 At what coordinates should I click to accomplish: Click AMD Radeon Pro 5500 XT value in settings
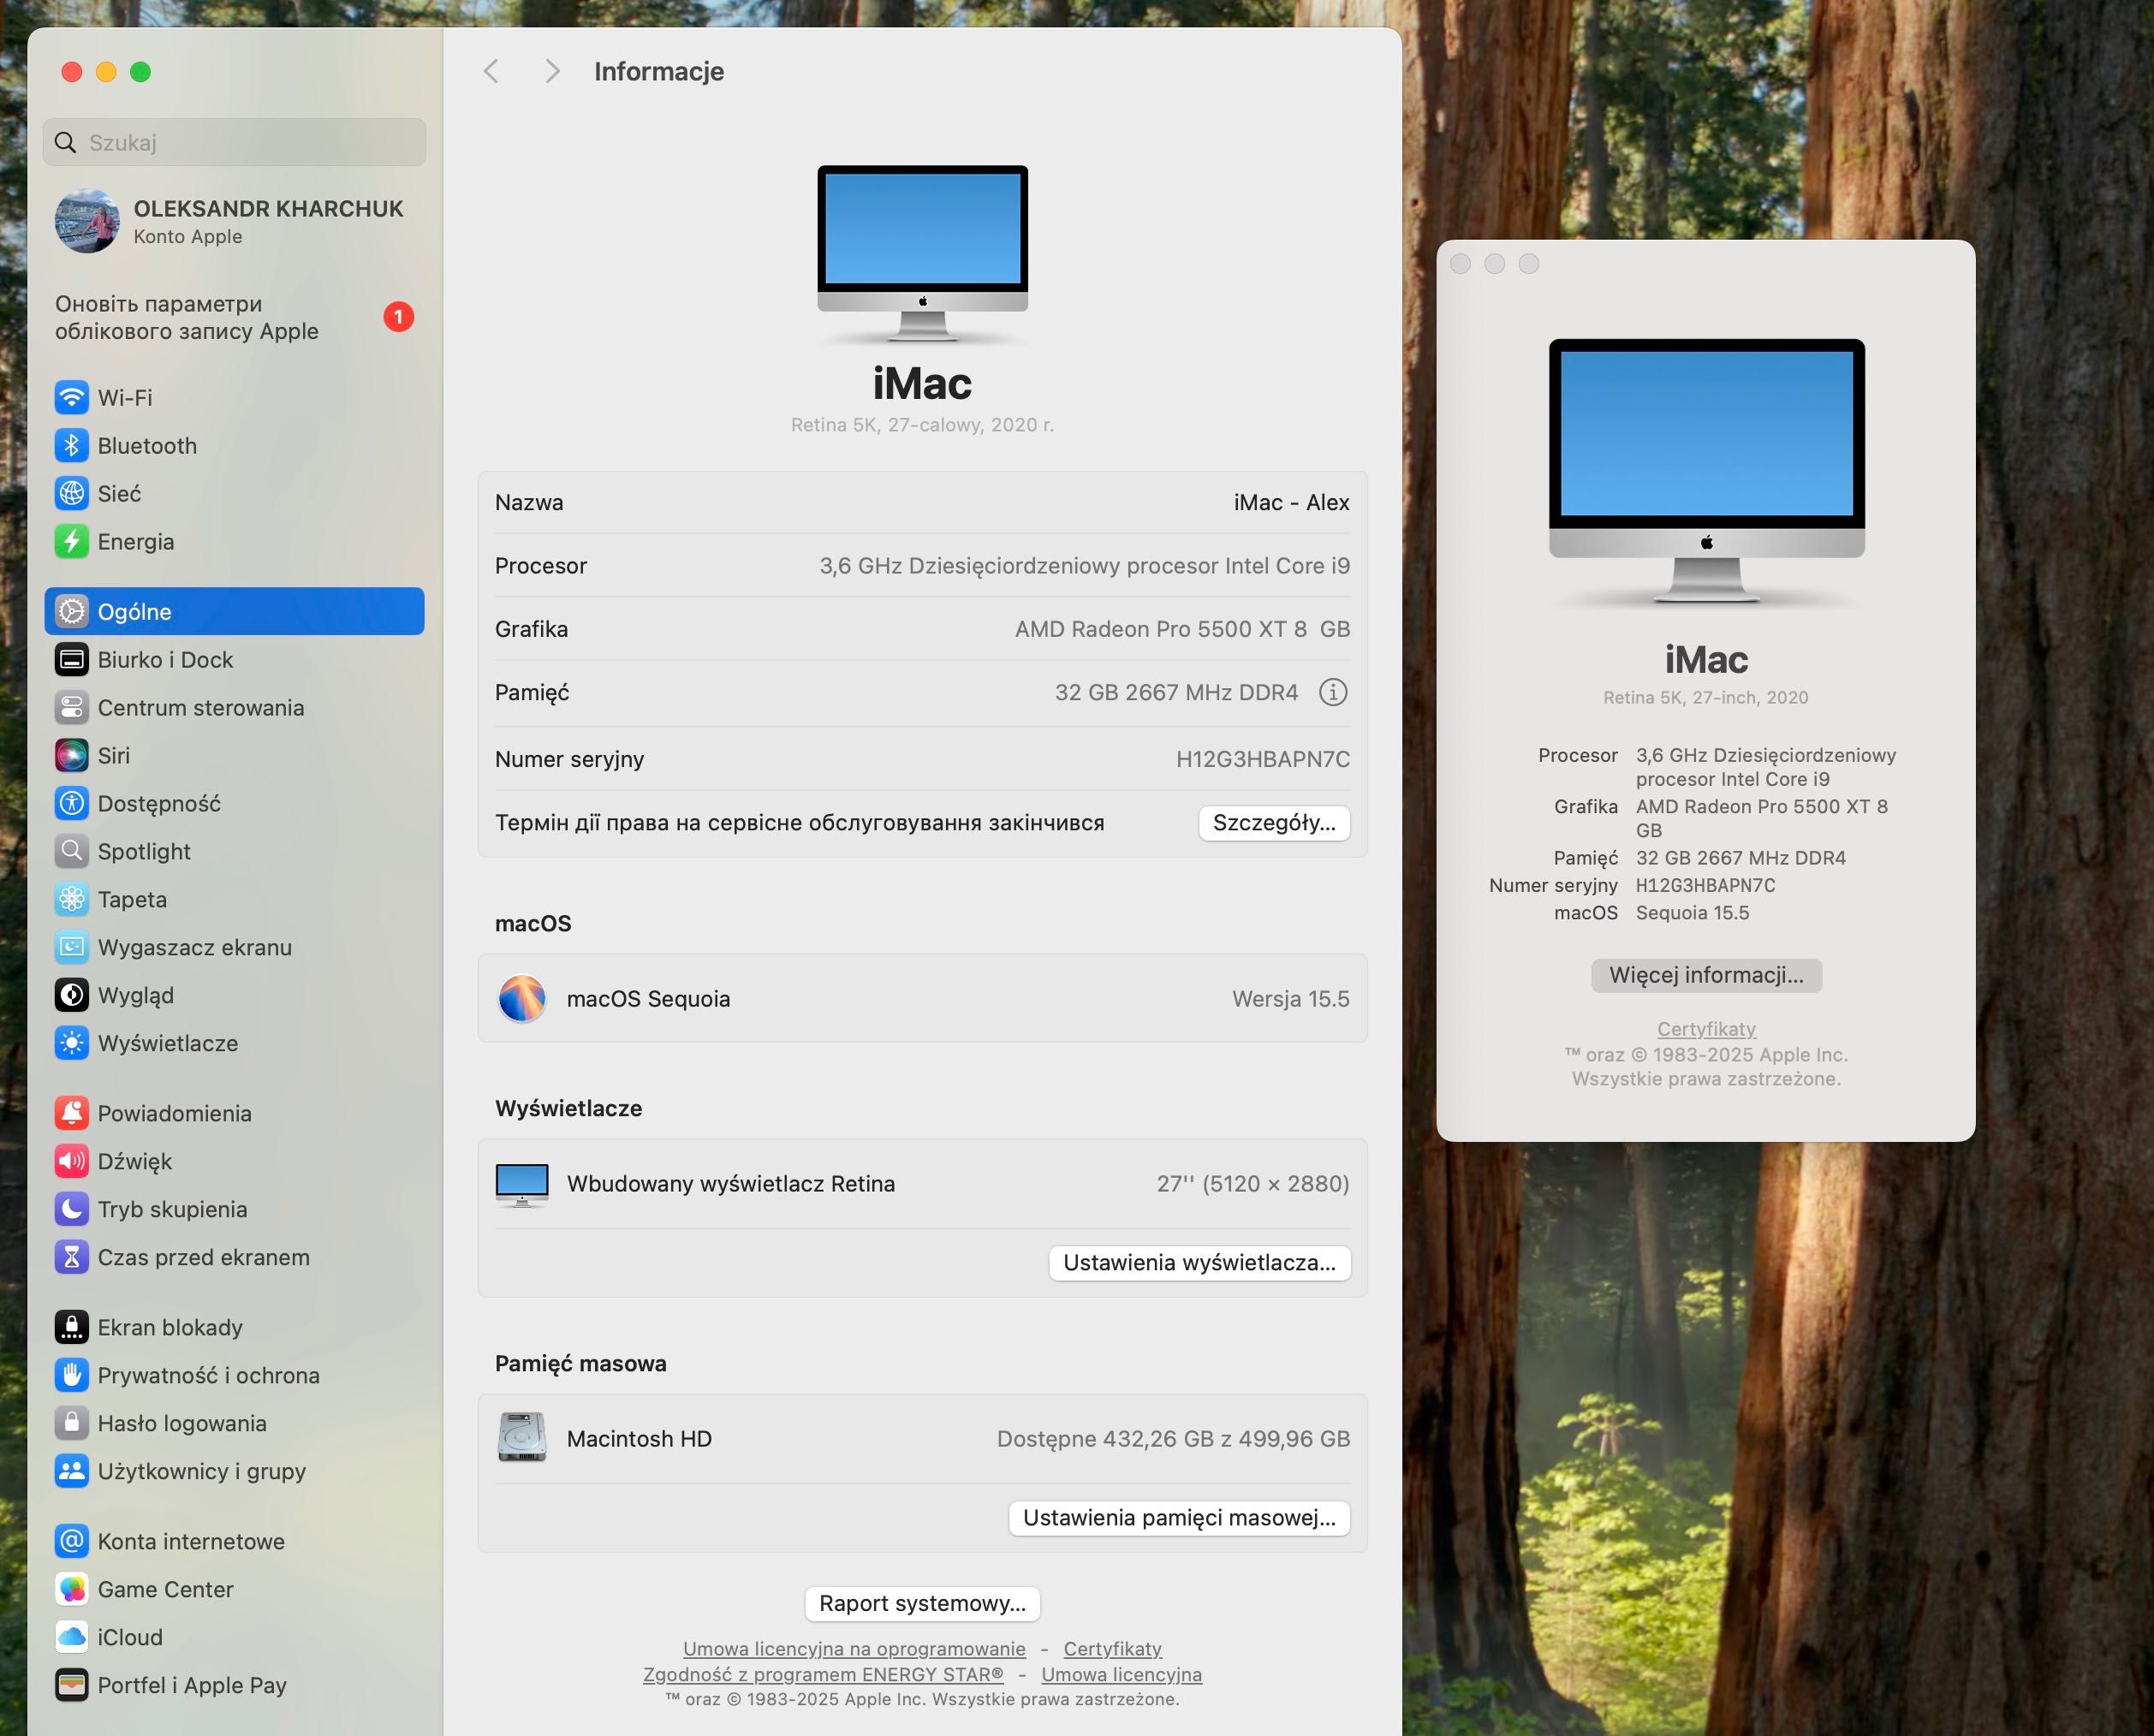(1182, 629)
